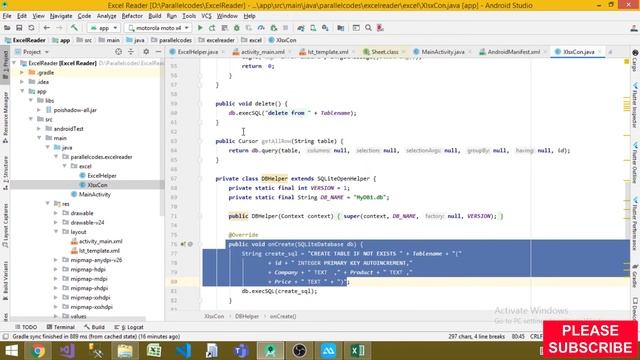Click the Debug bug icon in toolbar
Image resolution: width=640 pixels, height=360 pixels.
(x=236, y=28)
